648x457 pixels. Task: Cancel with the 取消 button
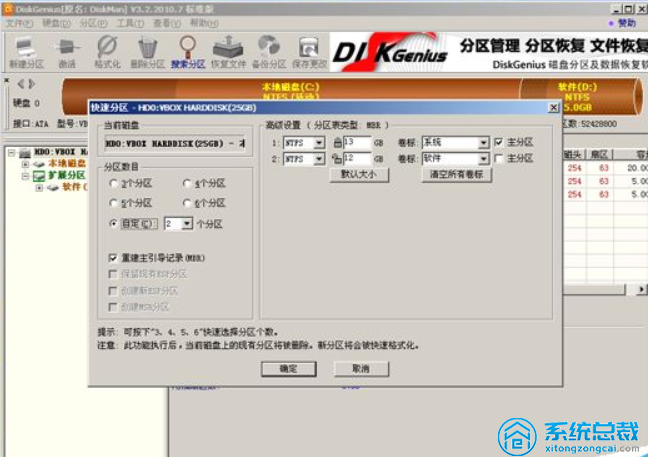361,369
